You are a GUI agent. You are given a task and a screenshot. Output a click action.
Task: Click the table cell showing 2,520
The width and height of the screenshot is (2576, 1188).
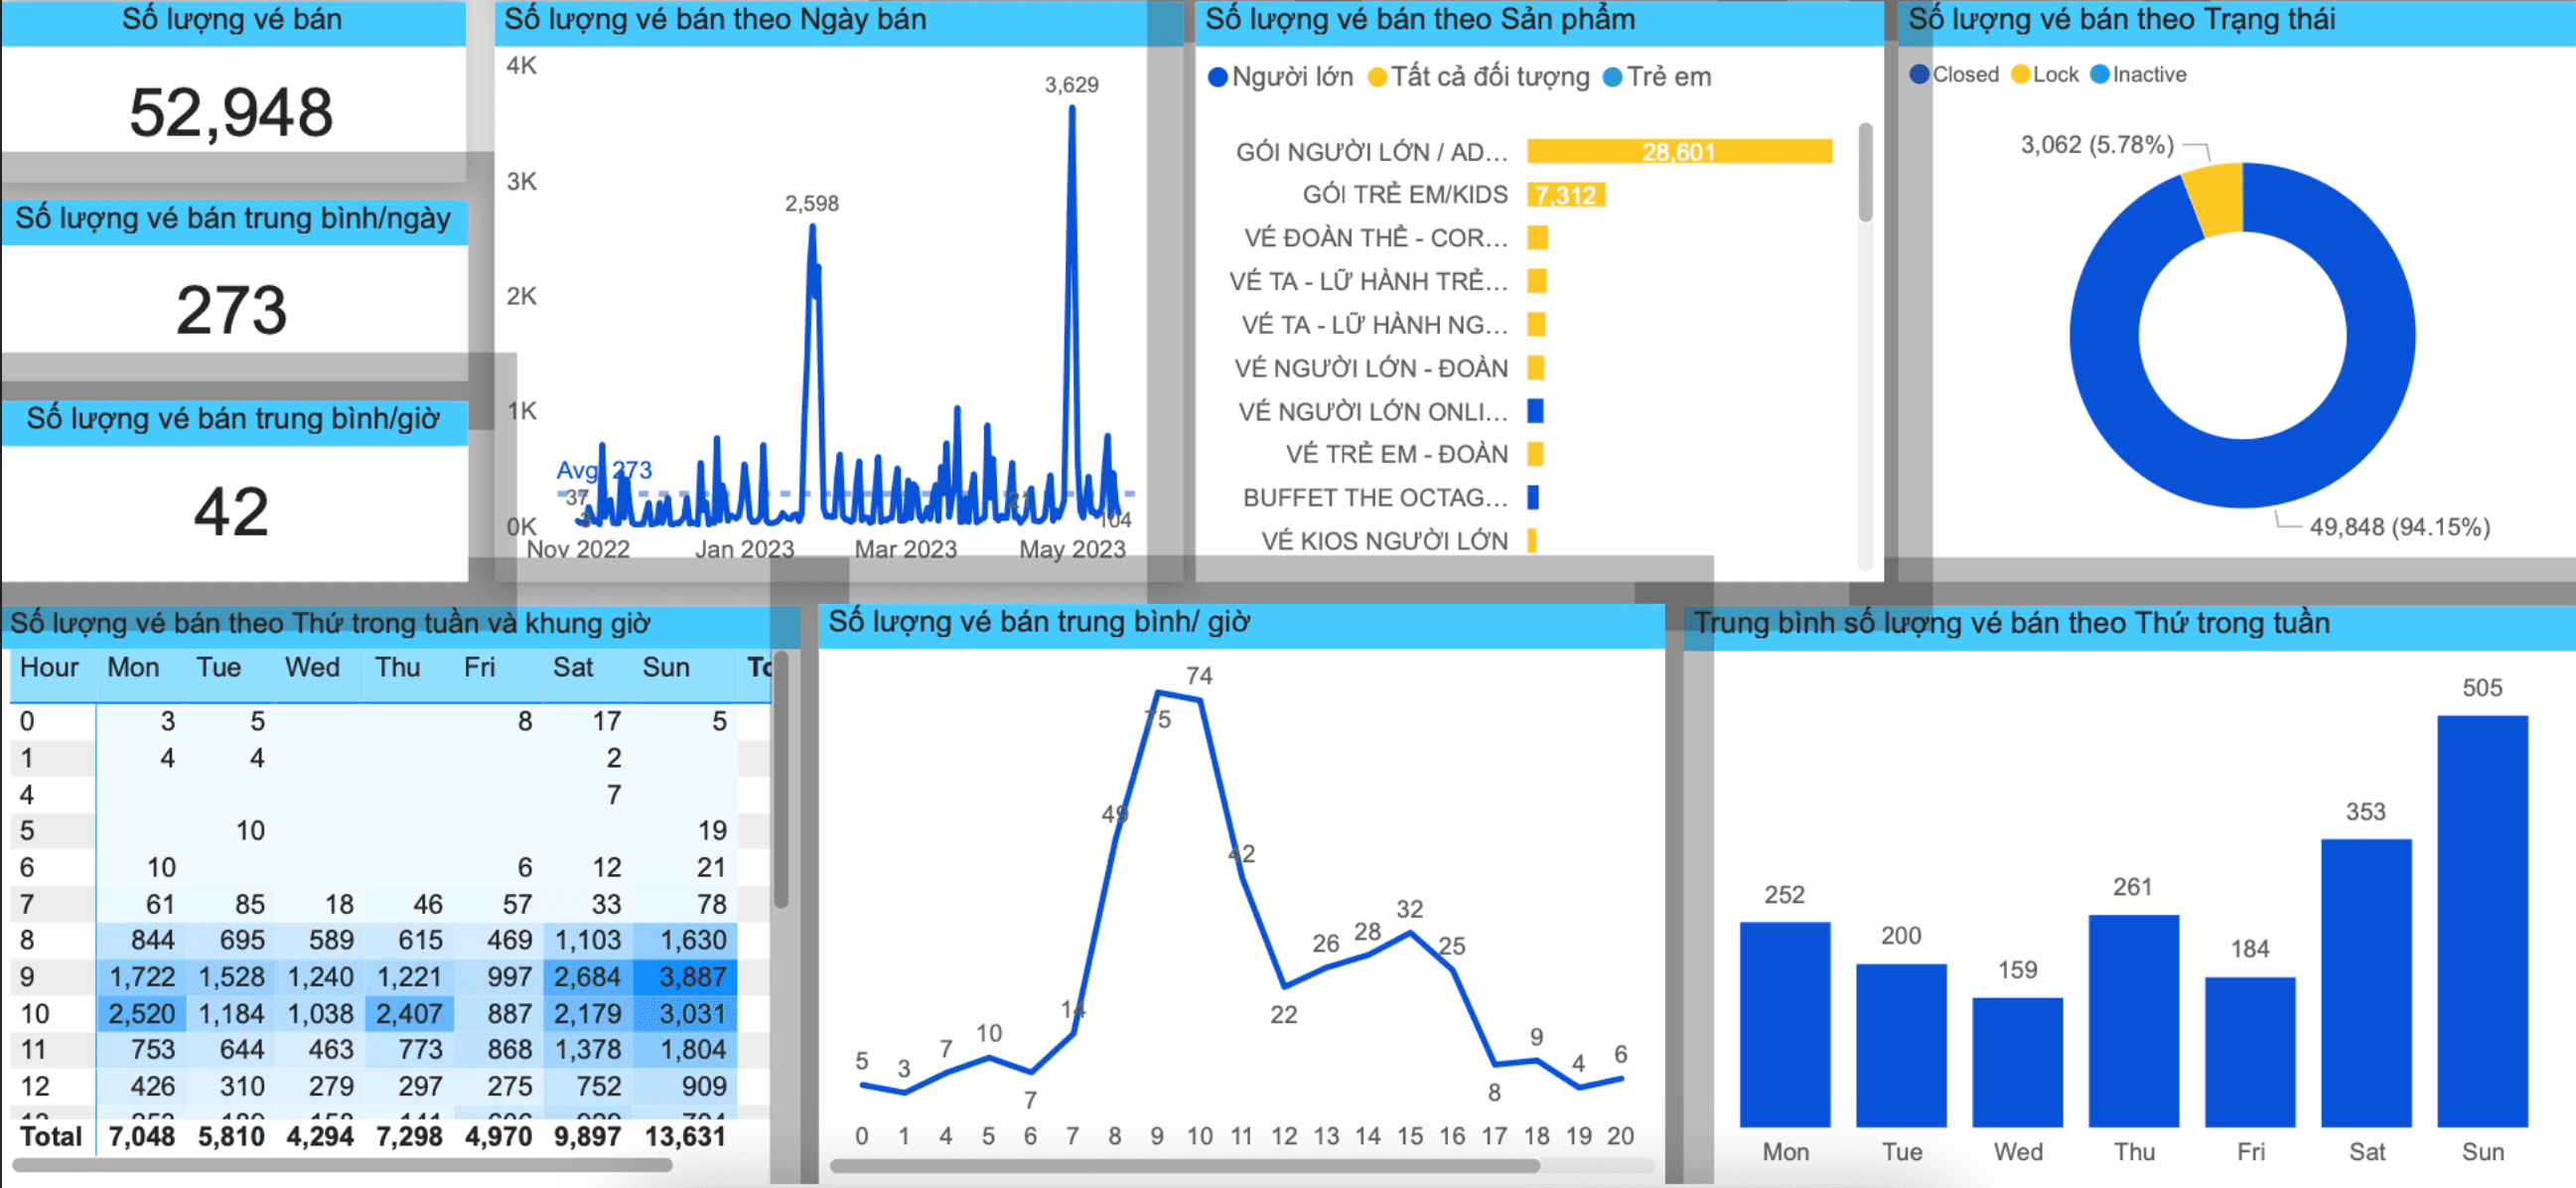click(x=140, y=1014)
